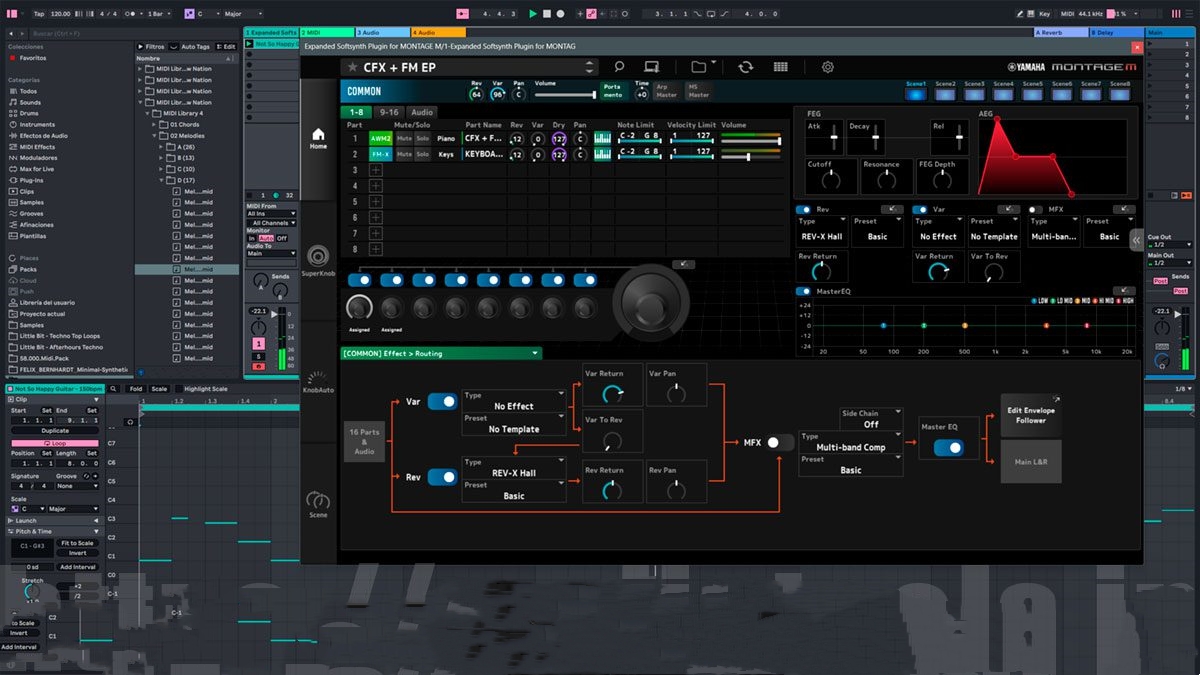Click Ableton record button in transport
1200x675 pixels.
coord(560,14)
